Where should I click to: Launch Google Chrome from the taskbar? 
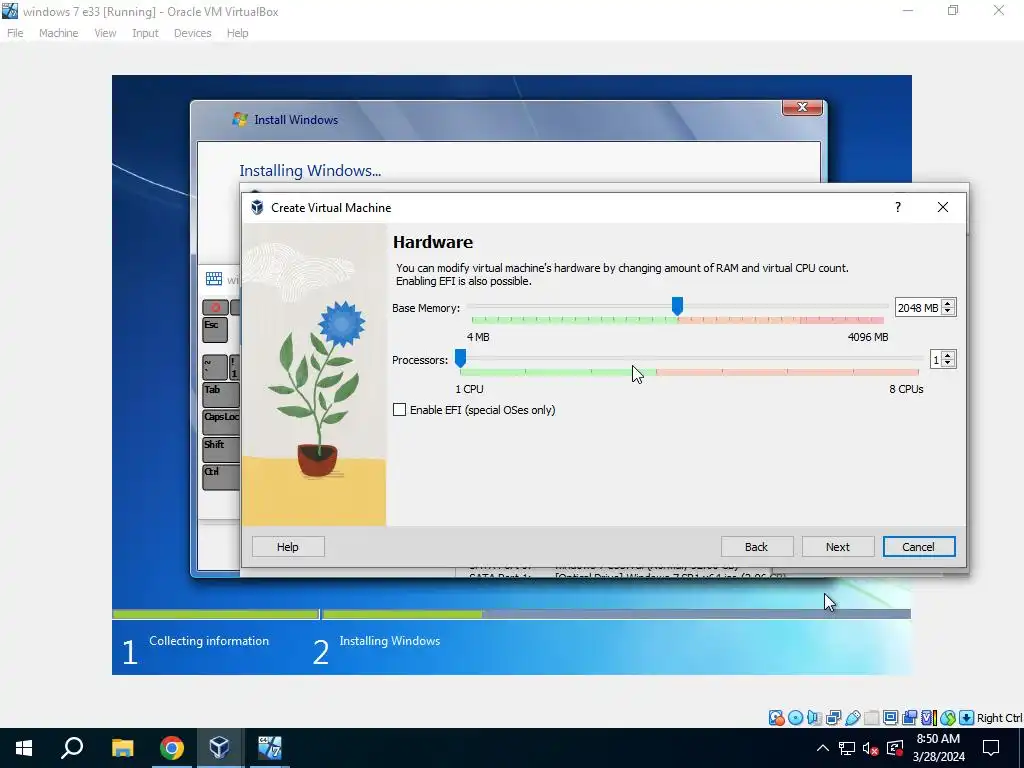(x=171, y=748)
